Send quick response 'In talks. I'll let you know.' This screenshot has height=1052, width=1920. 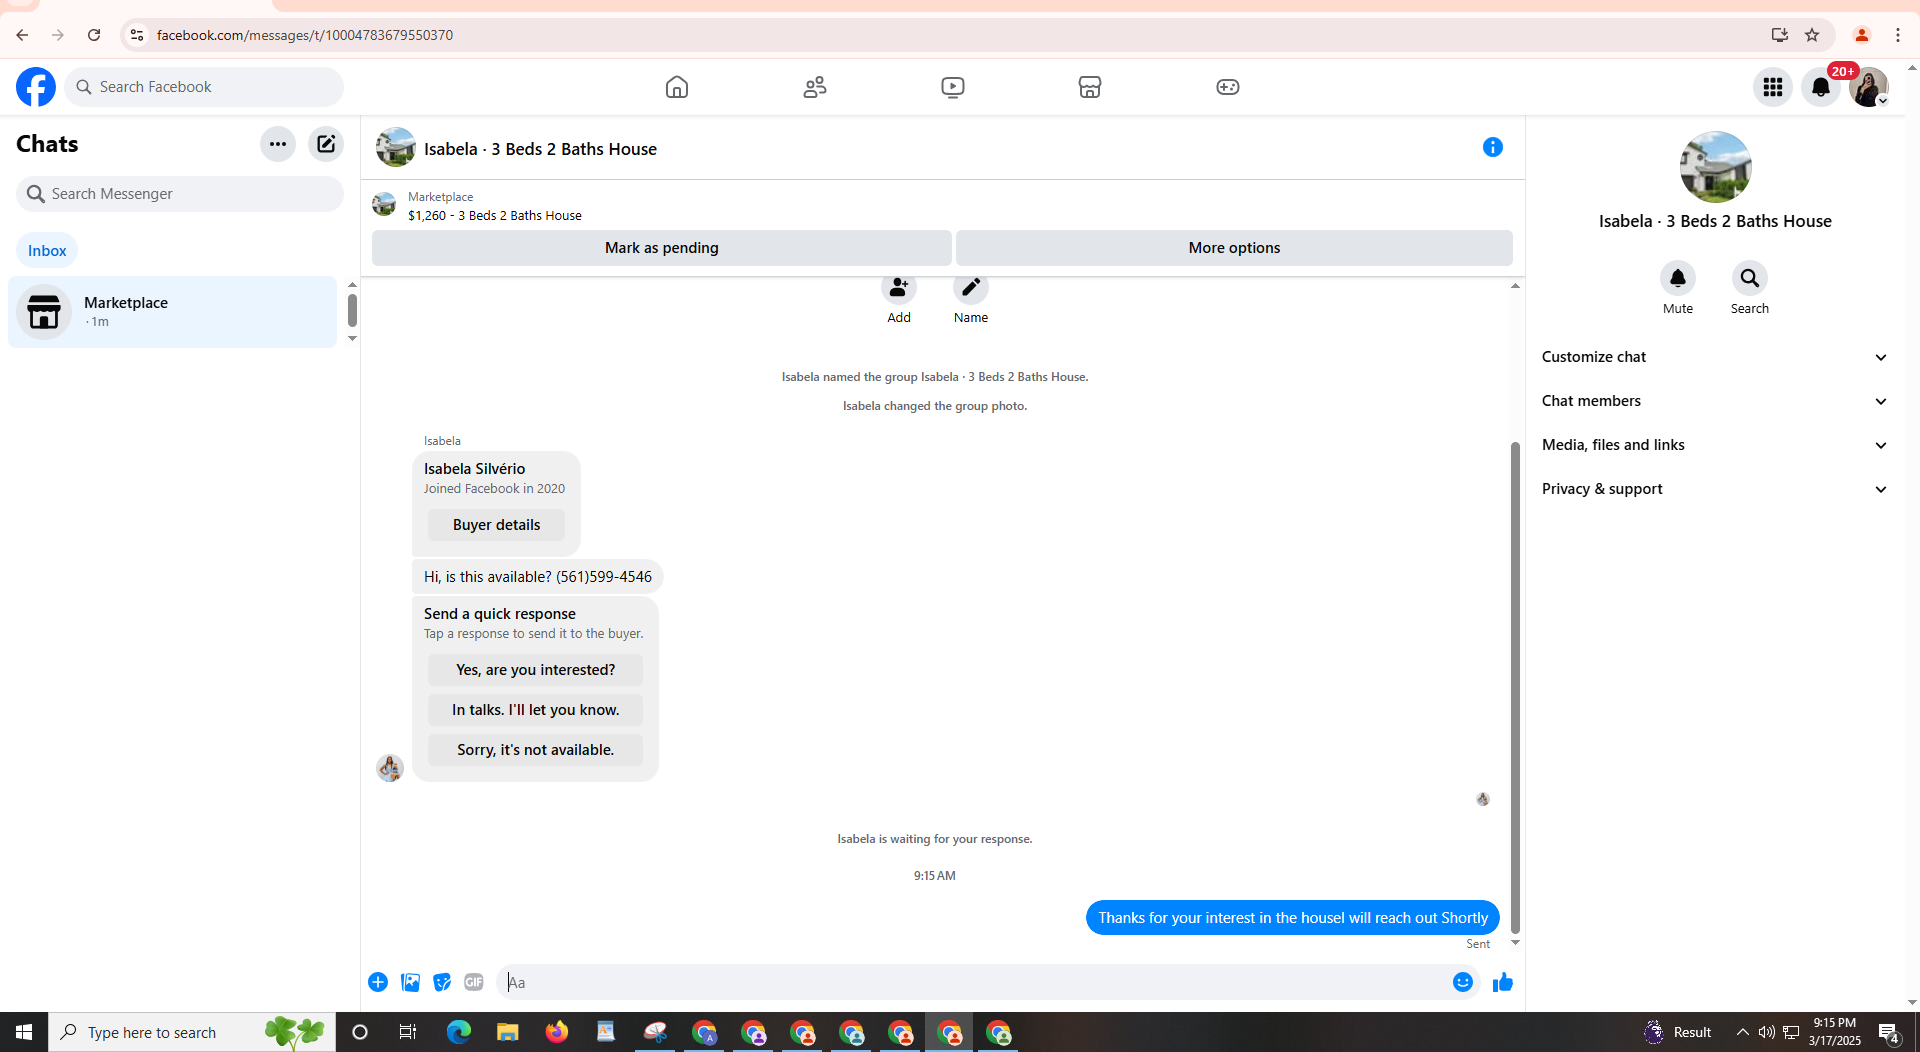pyautogui.click(x=536, y=710)
